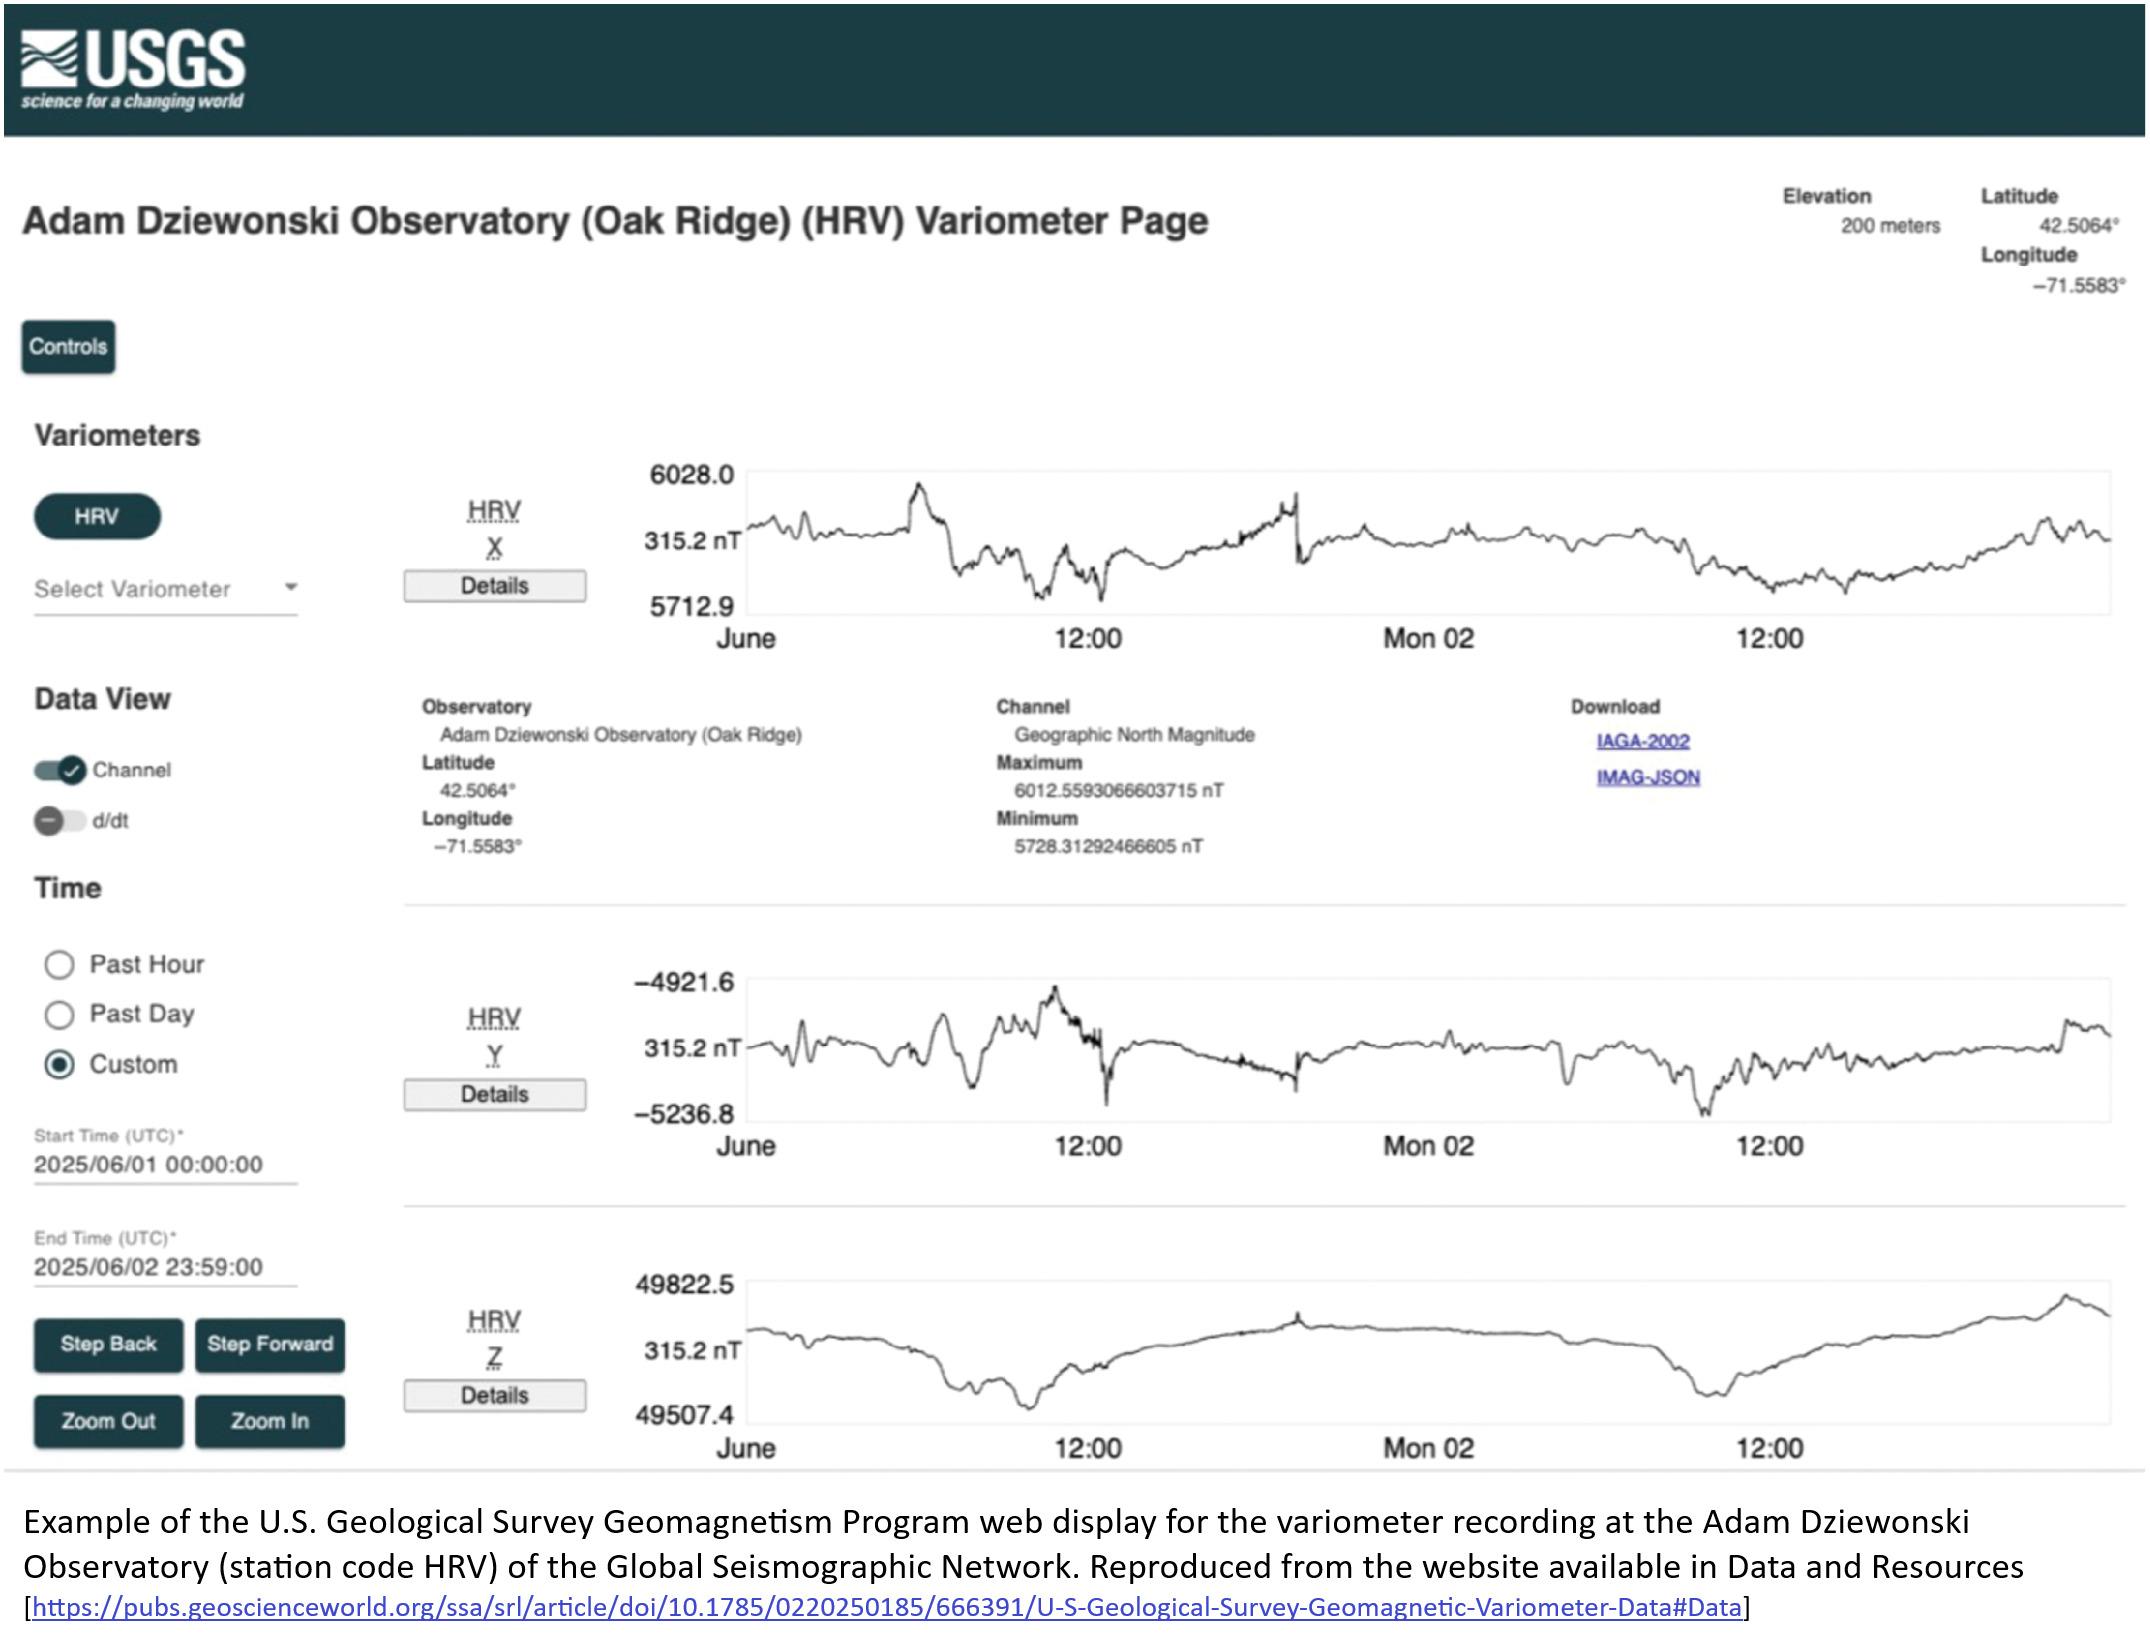Enable the d/dt data view switch

click(59, 821)
